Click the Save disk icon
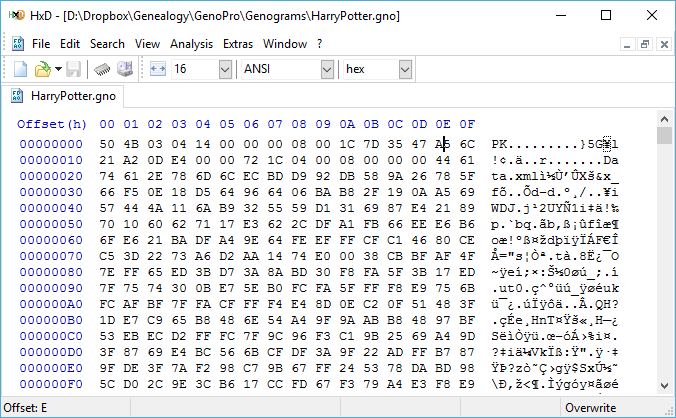This screenshot has width=676, height=418. [x=73, y=69]
